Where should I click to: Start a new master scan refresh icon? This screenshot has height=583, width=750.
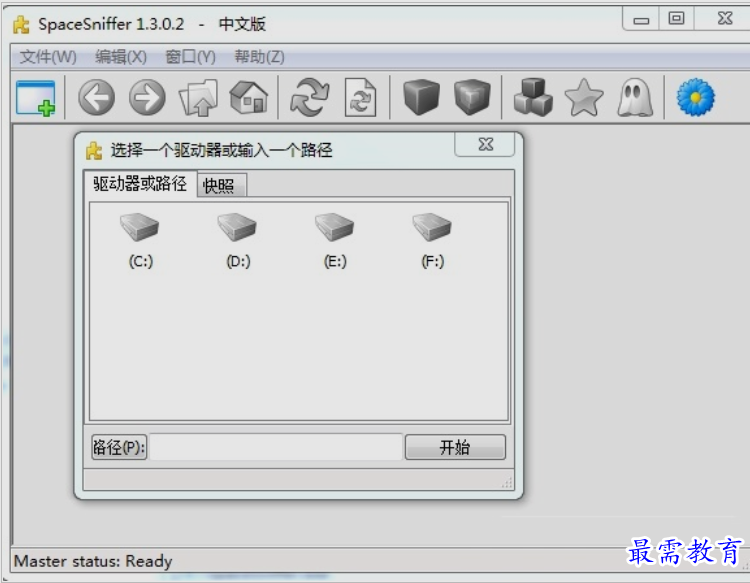(309, 98)
